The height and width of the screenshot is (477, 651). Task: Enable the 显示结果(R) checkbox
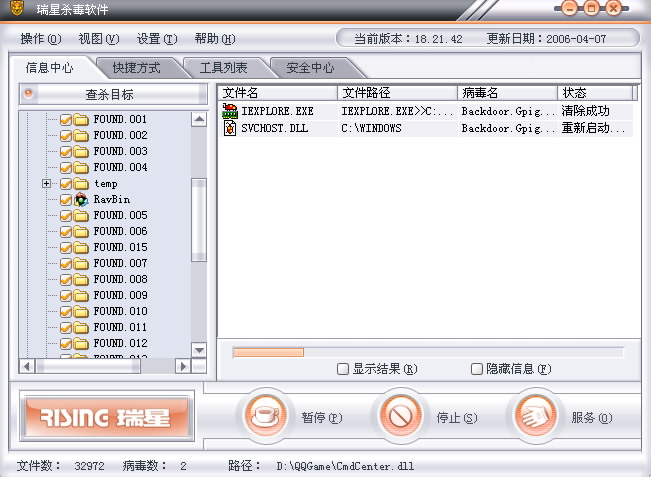pyautogui.click(x=343, y=369)
